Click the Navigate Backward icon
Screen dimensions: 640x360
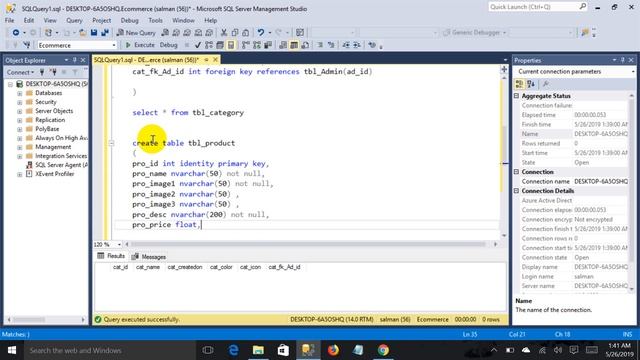(x=16, y=33)
